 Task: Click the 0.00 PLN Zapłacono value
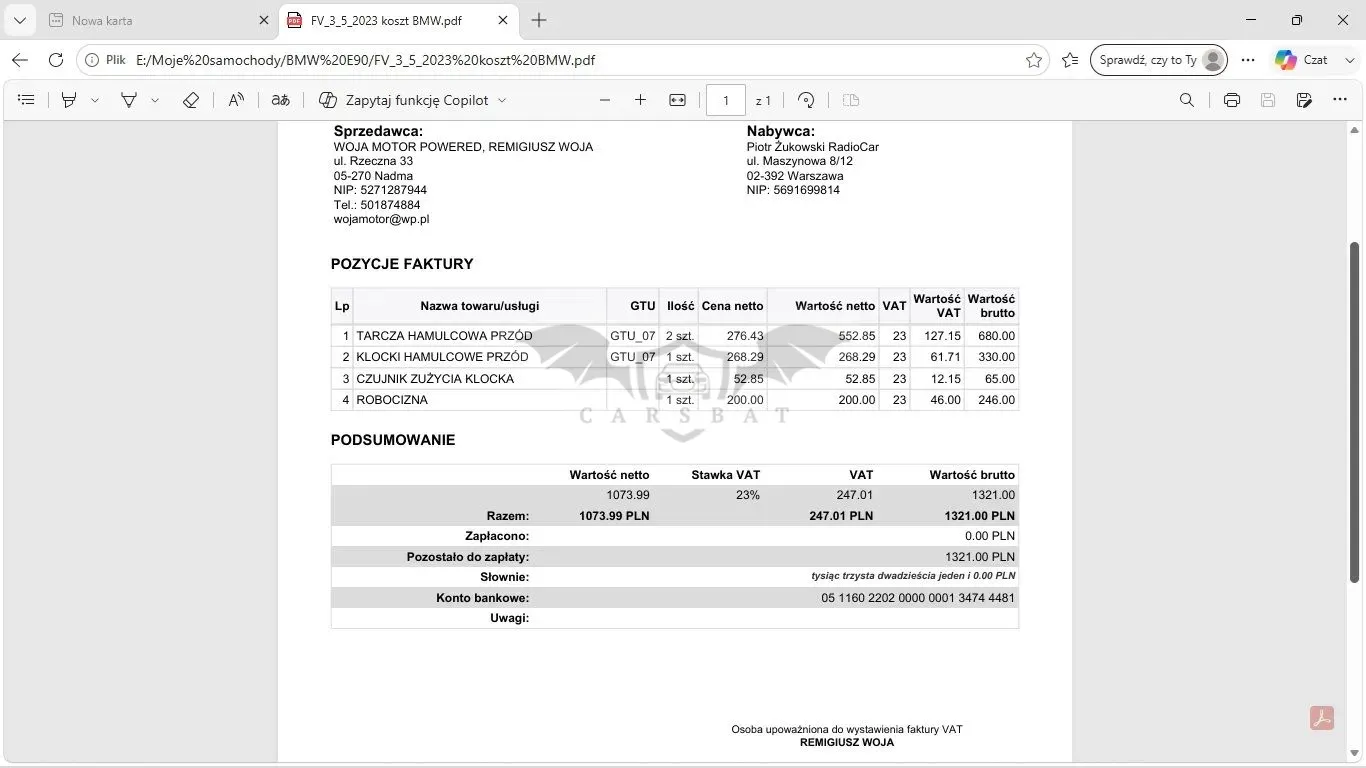click(x=990, y=536)
